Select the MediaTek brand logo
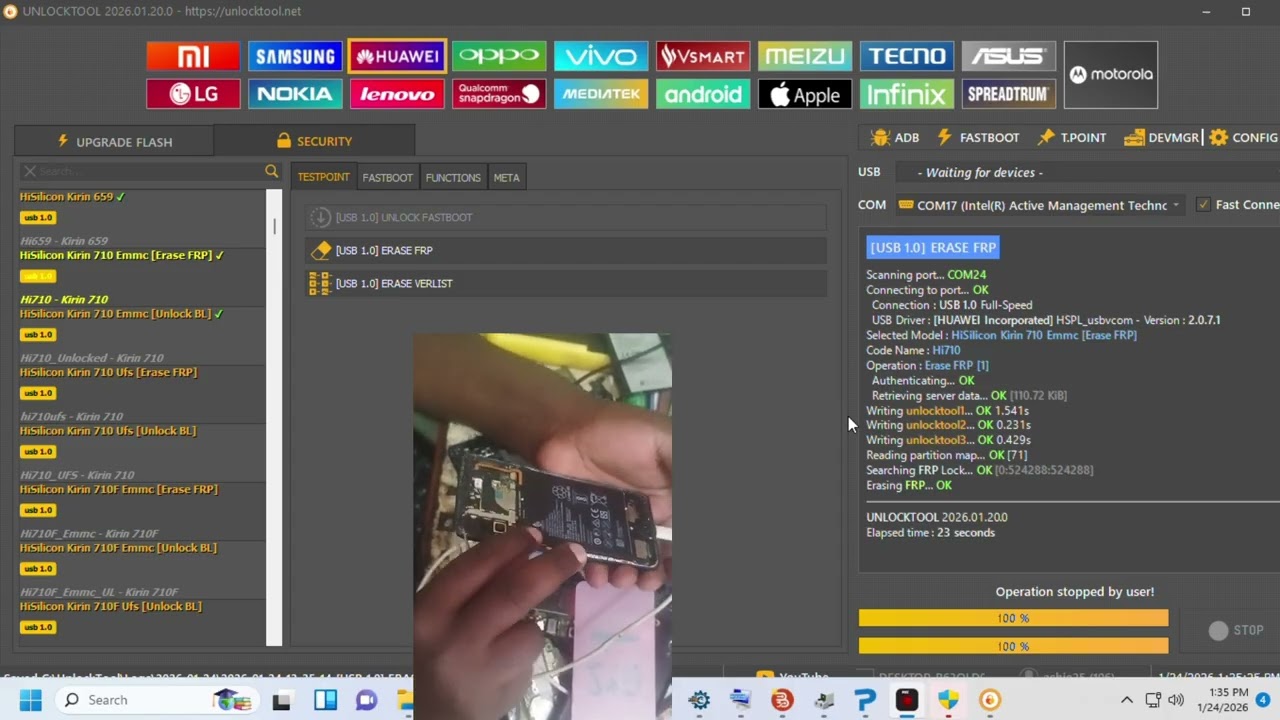 click(x=601, y=94)
